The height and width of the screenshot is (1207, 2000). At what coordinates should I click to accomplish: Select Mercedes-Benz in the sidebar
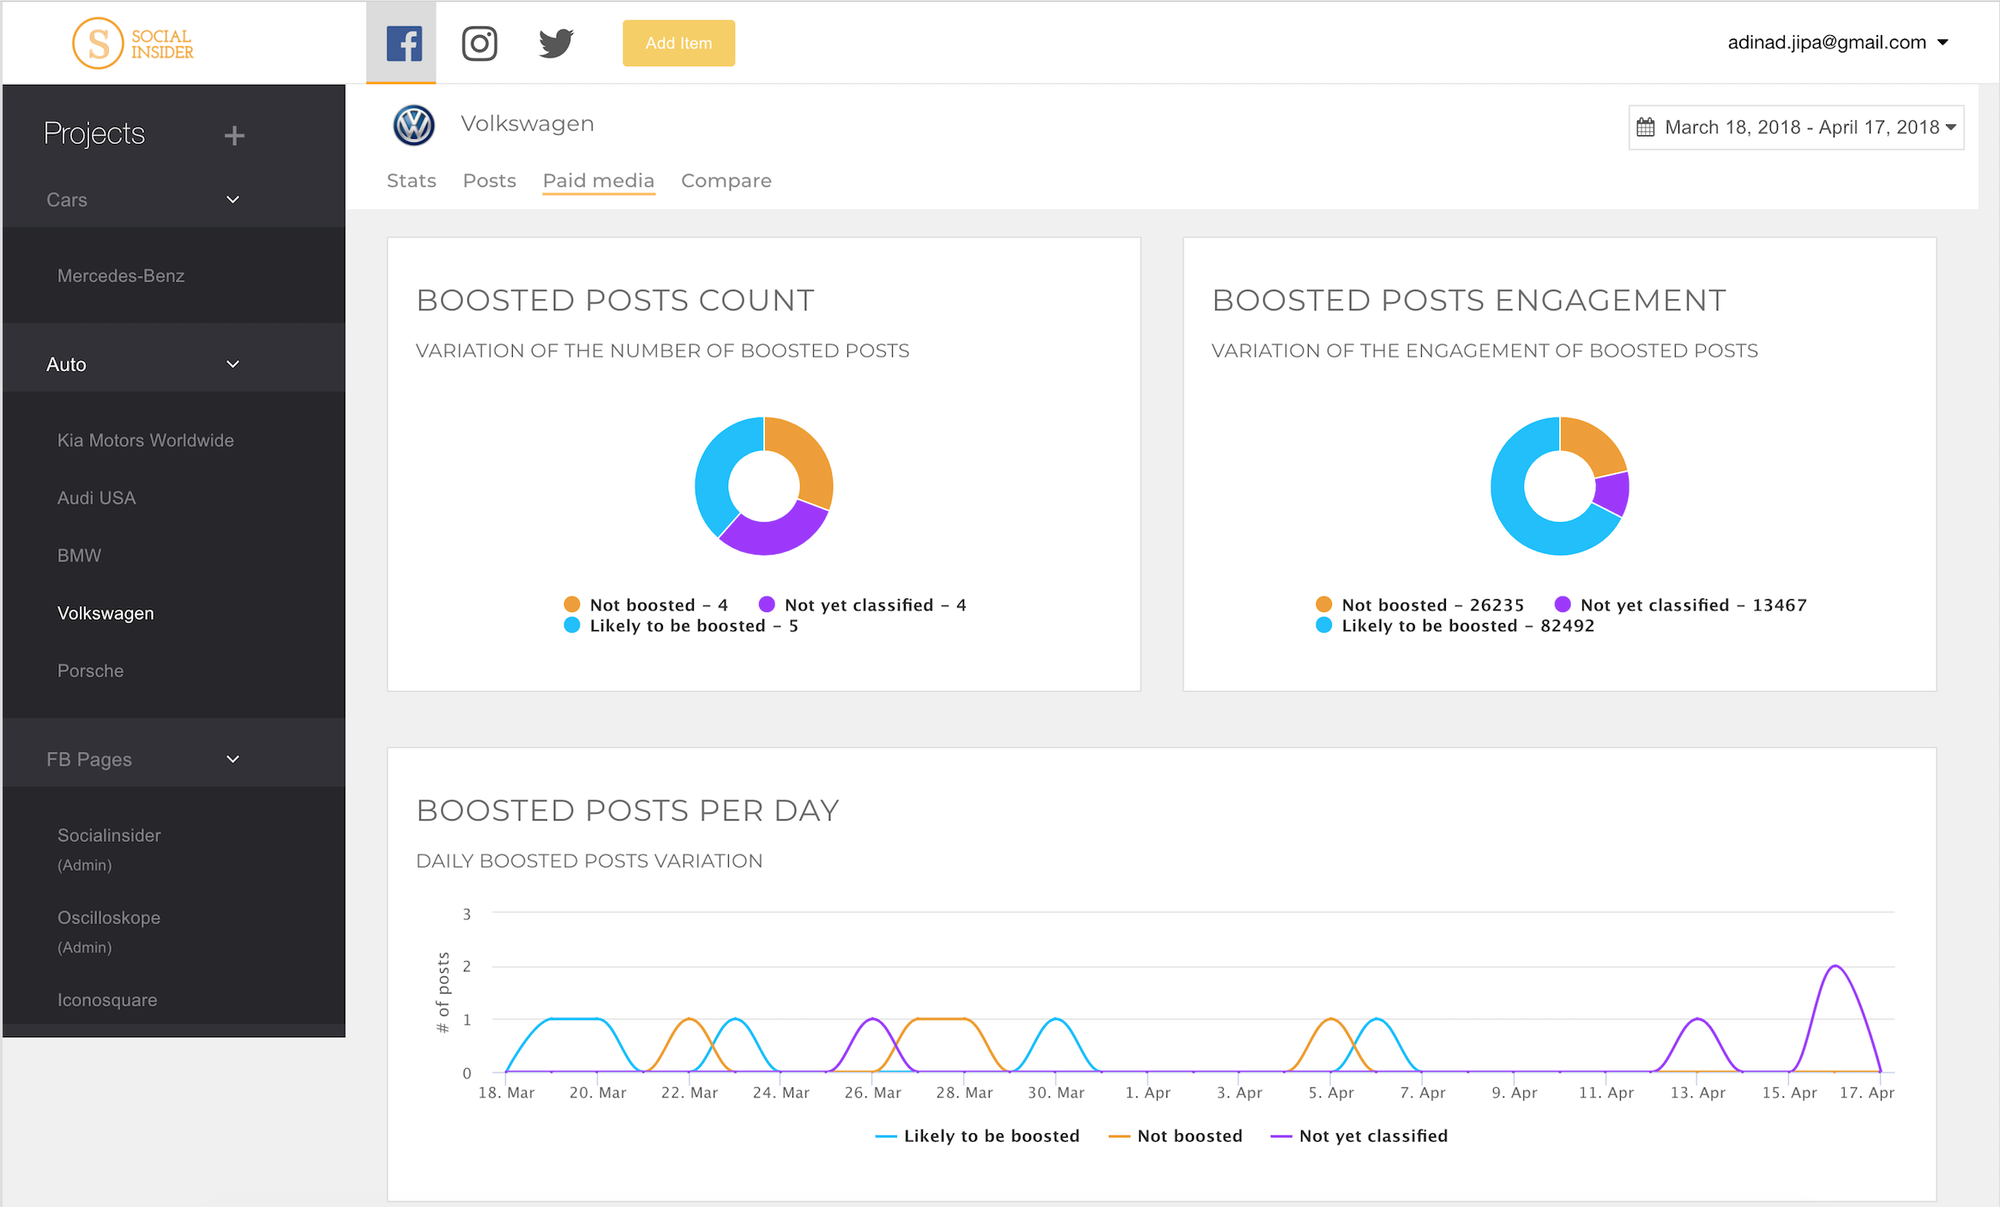[x=121, y=276]
